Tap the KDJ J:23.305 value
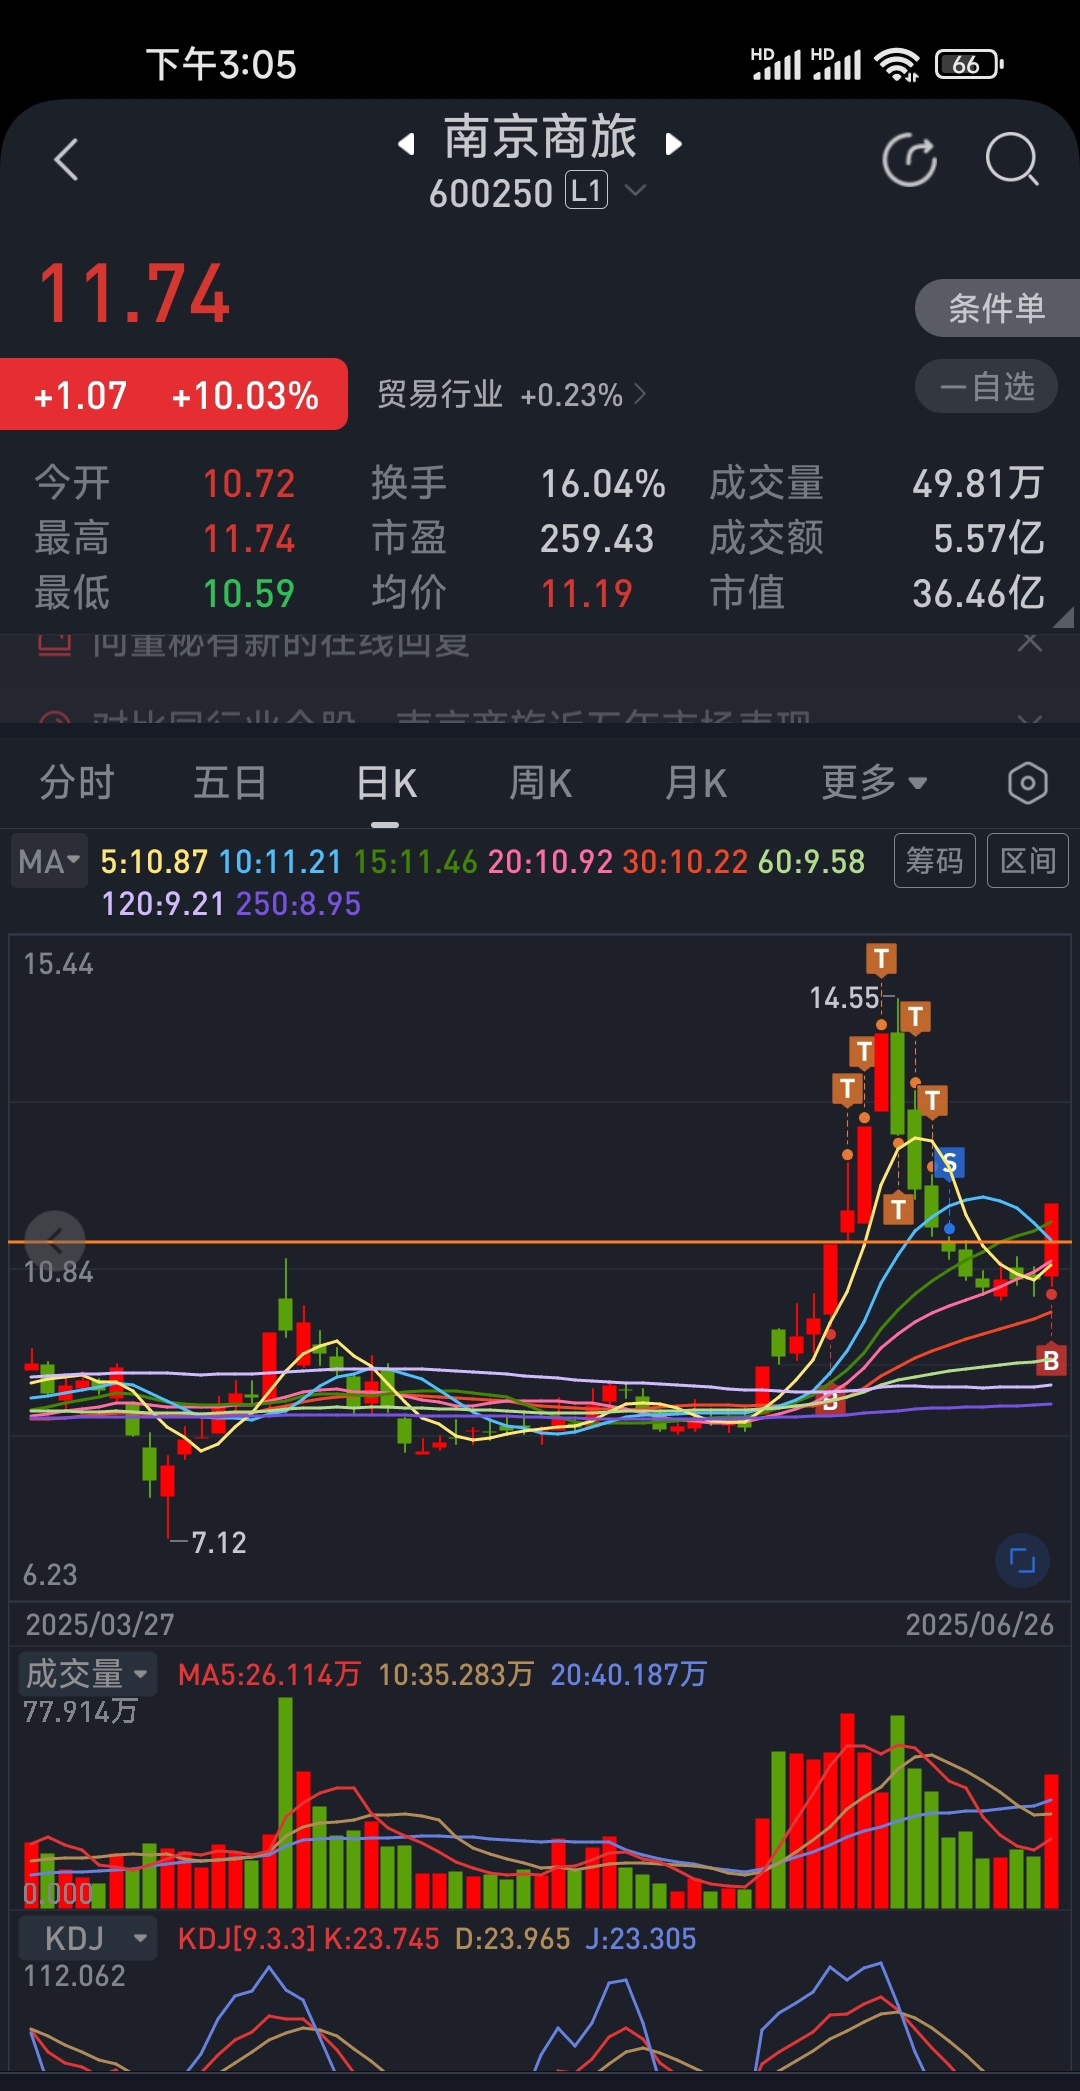 641,1938
